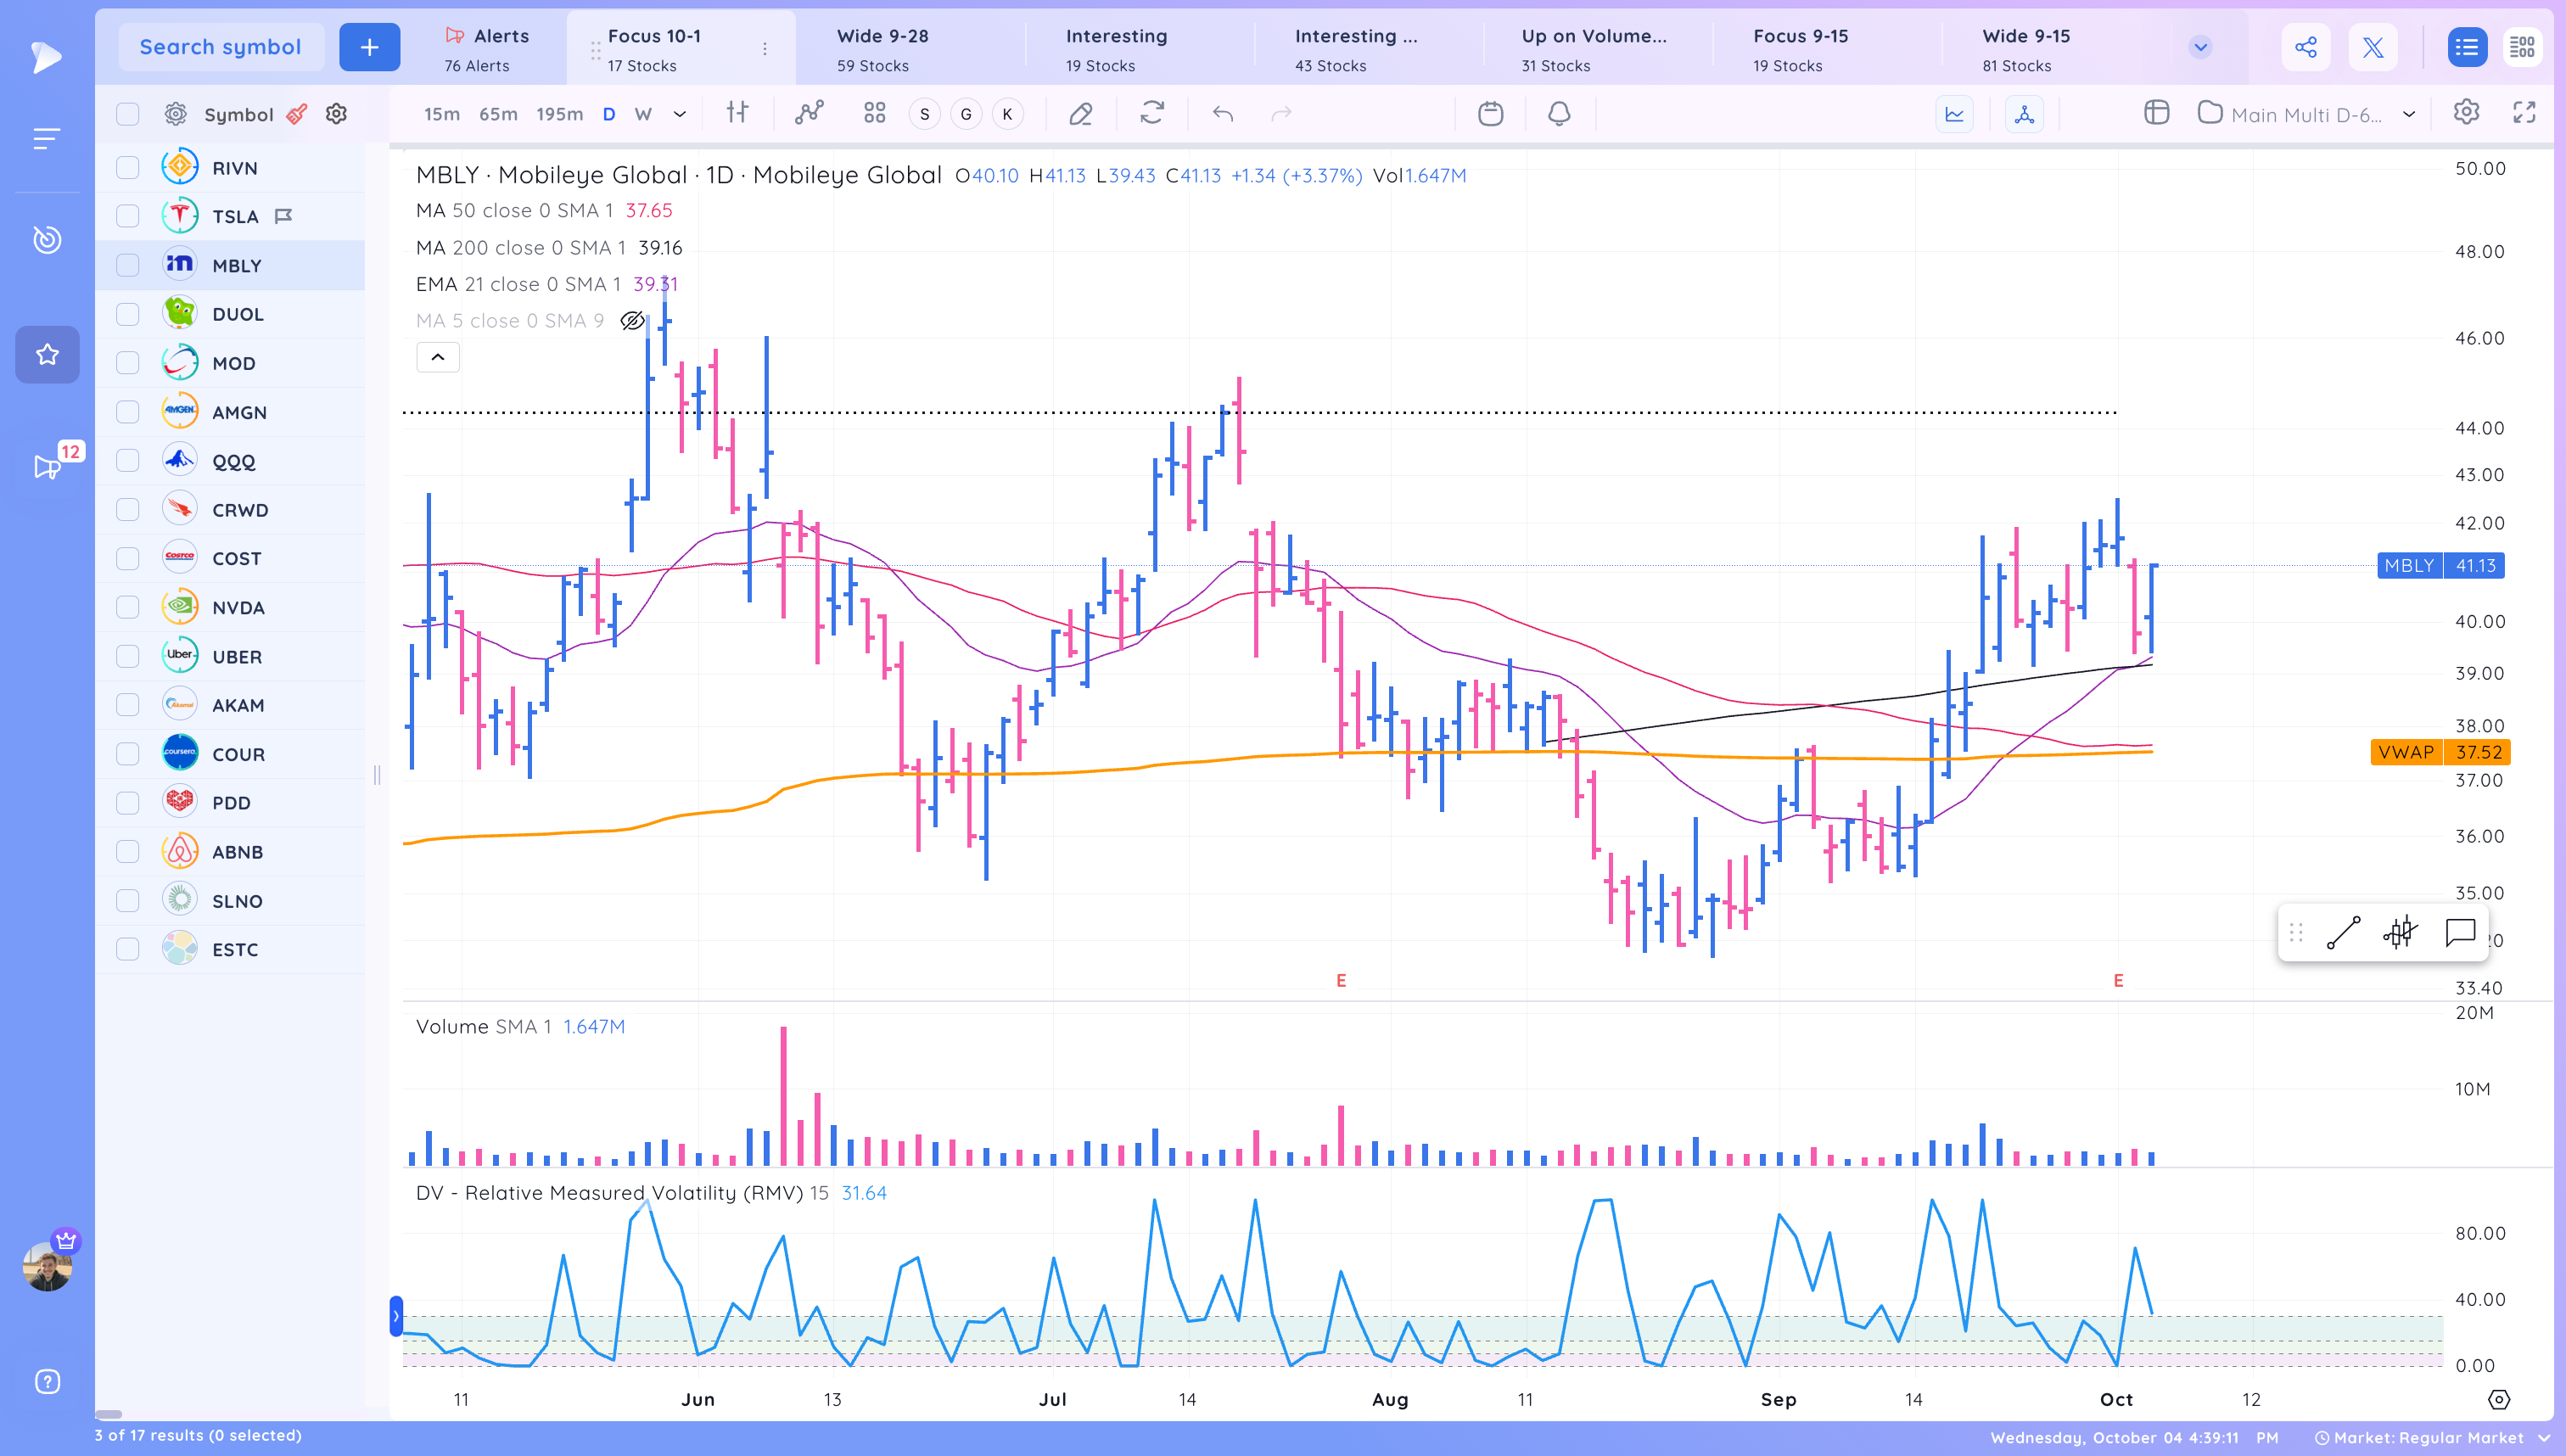
Task: Enter fullscreen chart mode icon
Action: click(x=2524, y=113)
